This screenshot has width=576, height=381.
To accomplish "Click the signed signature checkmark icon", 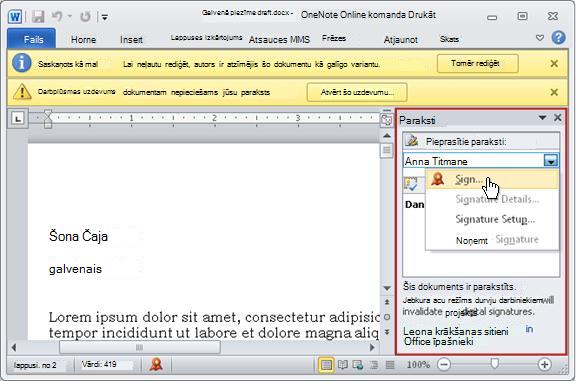I will (411, 184).
